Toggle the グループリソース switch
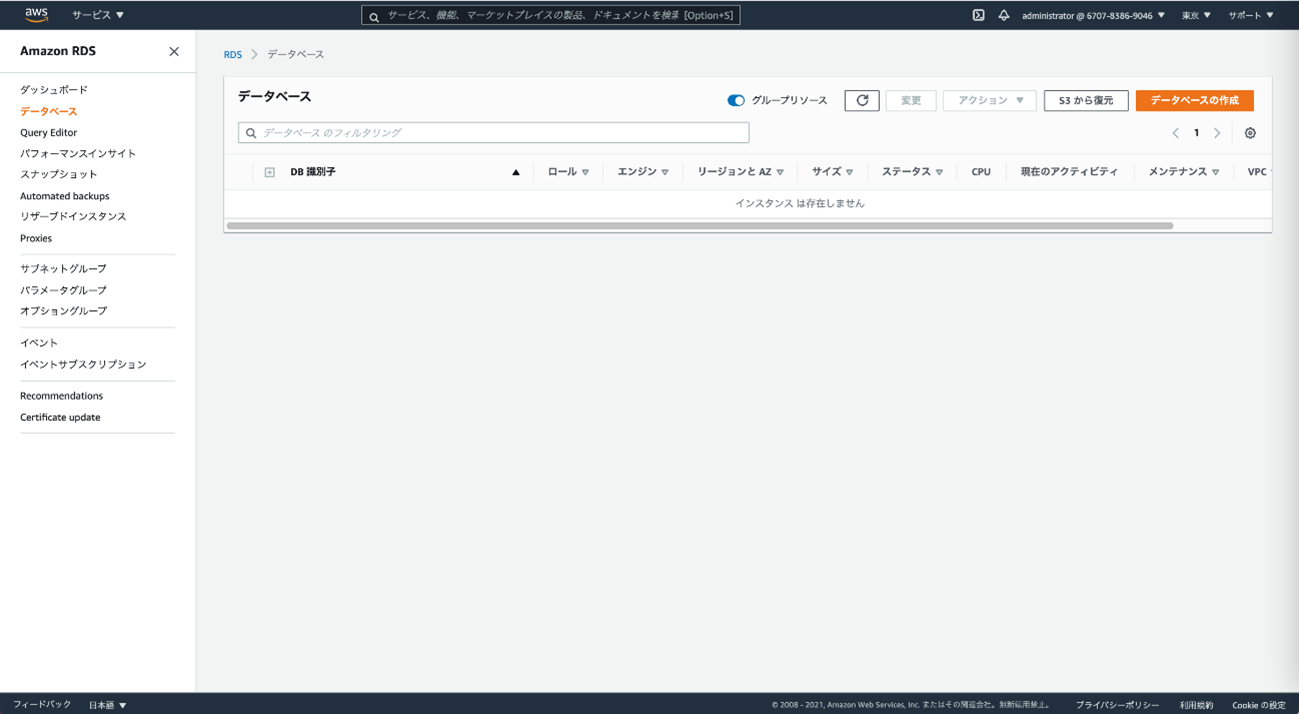Screen dimensions: 1299x714 pyautogui.click(x=736, y=100)
